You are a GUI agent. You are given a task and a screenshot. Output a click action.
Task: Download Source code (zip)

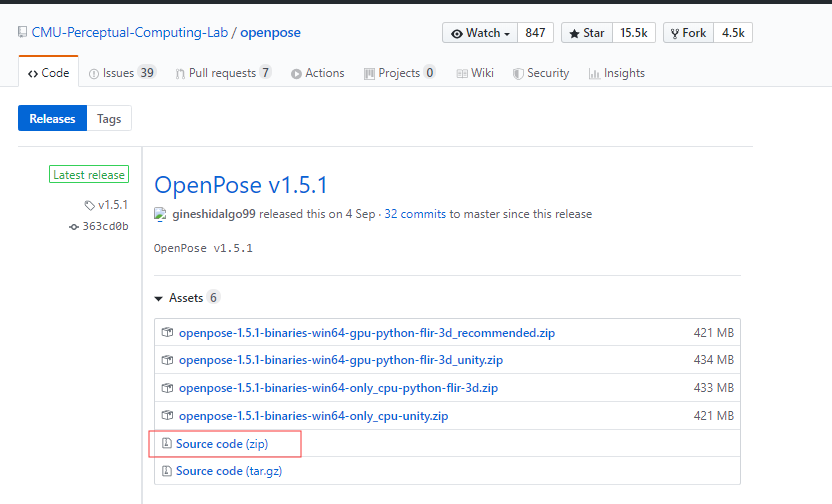click(222, 444)
